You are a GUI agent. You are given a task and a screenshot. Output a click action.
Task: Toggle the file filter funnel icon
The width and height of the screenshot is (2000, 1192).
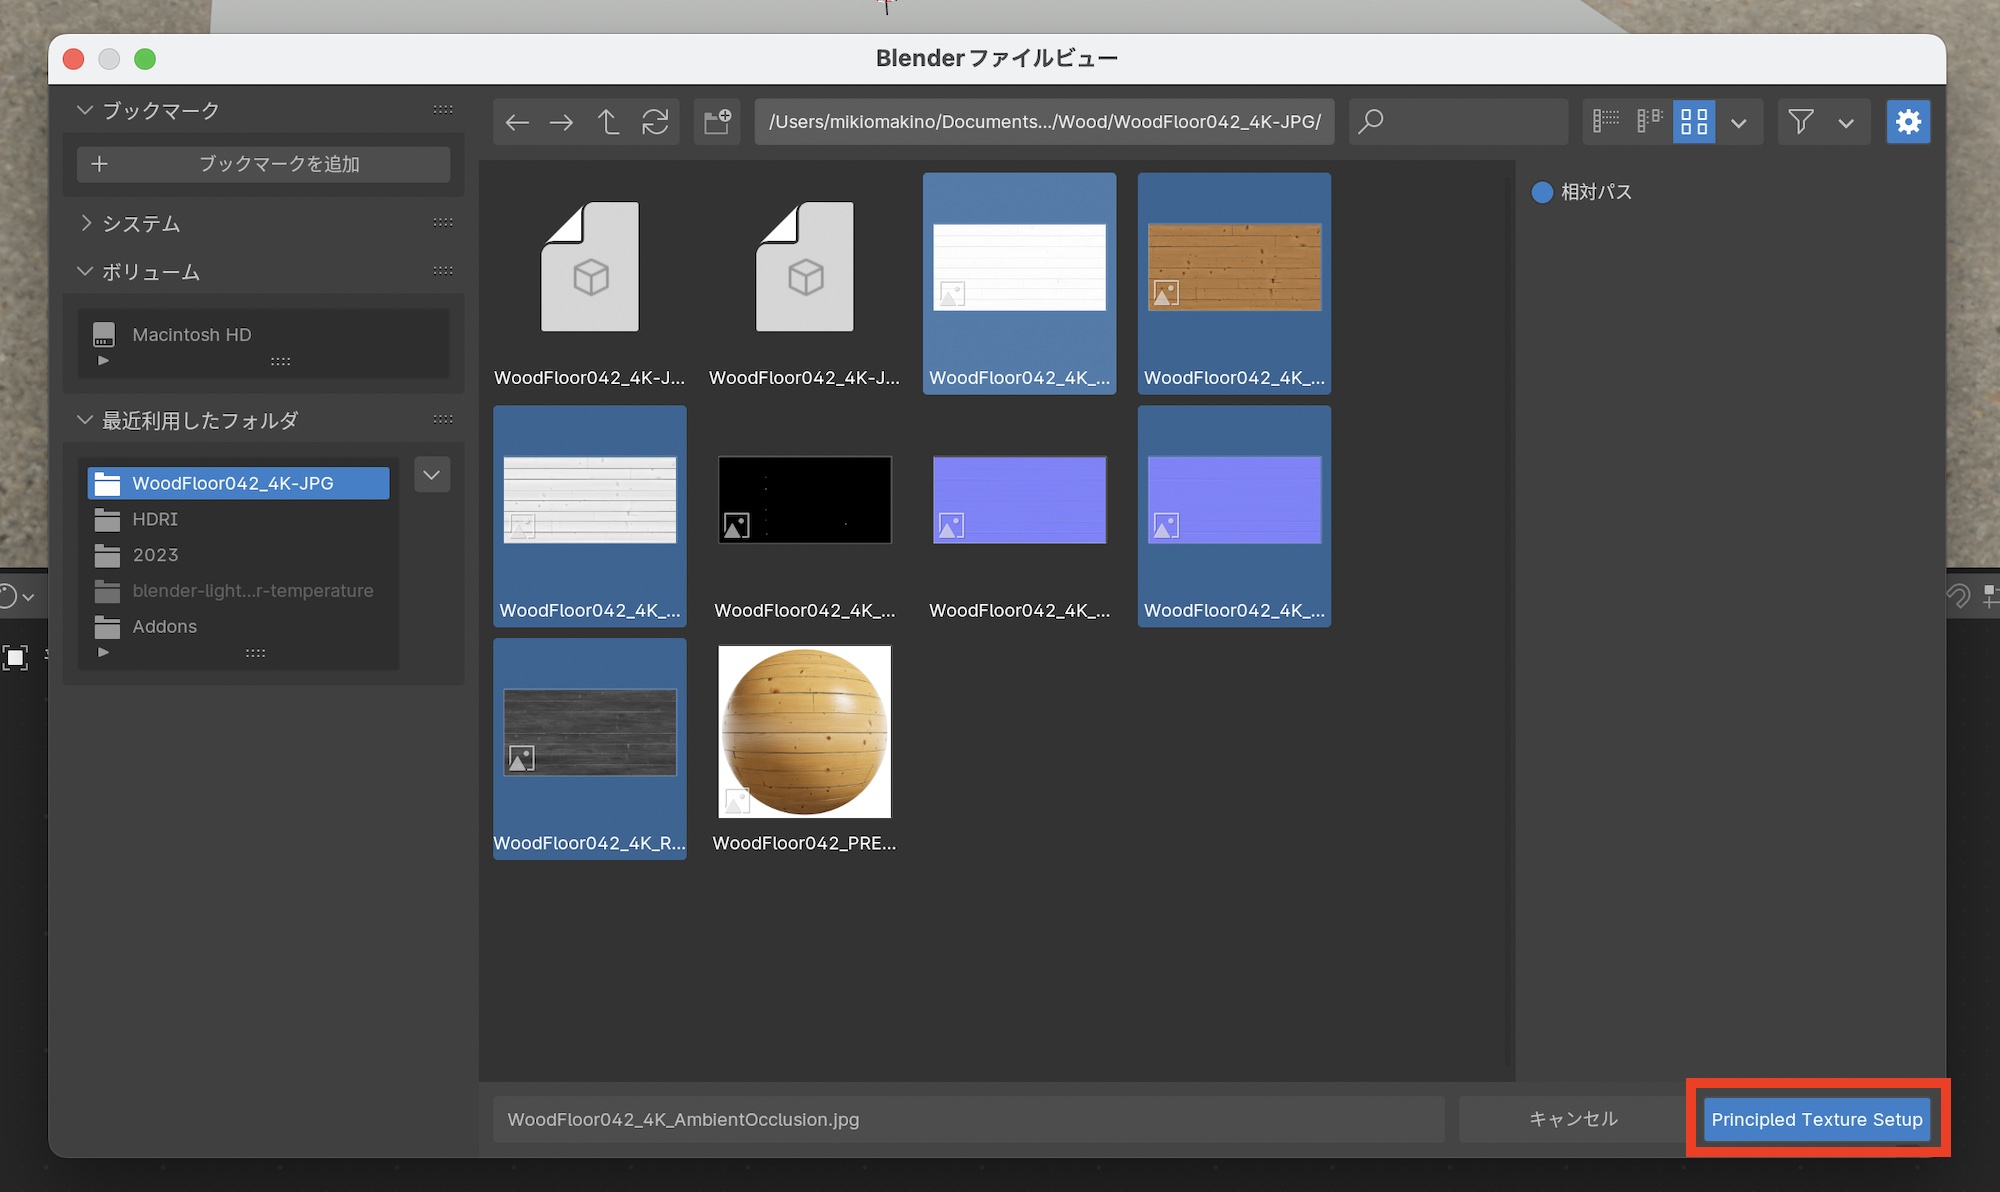(1801, 122)
